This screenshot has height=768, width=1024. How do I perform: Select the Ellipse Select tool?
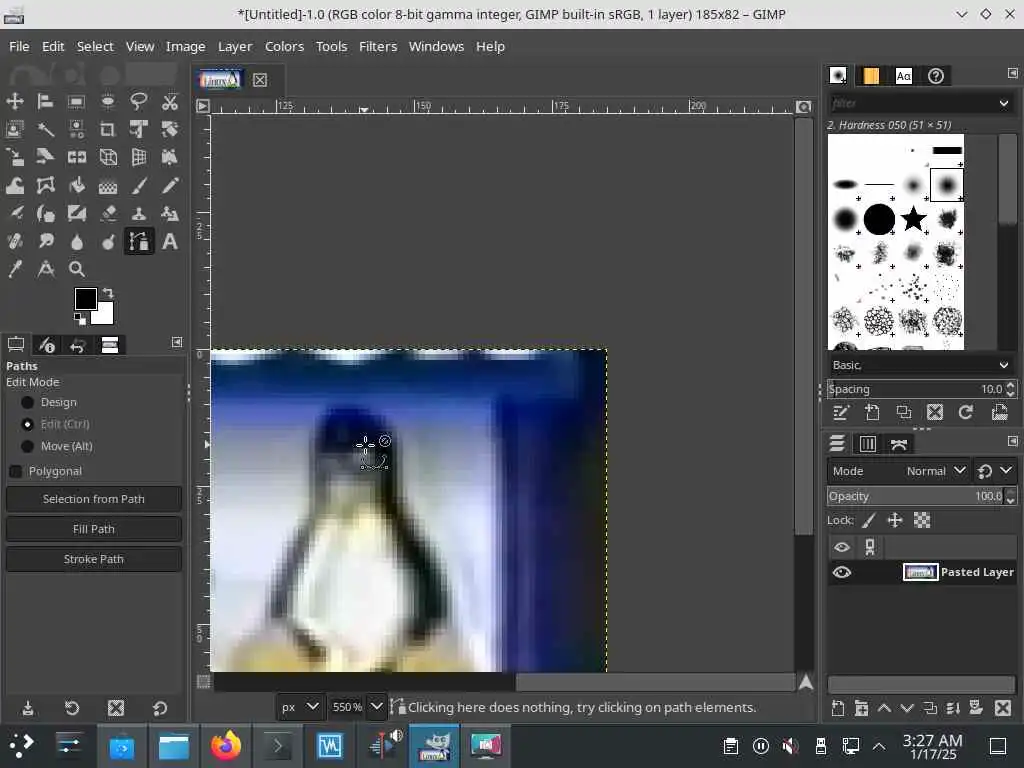(x=108, y=101)
